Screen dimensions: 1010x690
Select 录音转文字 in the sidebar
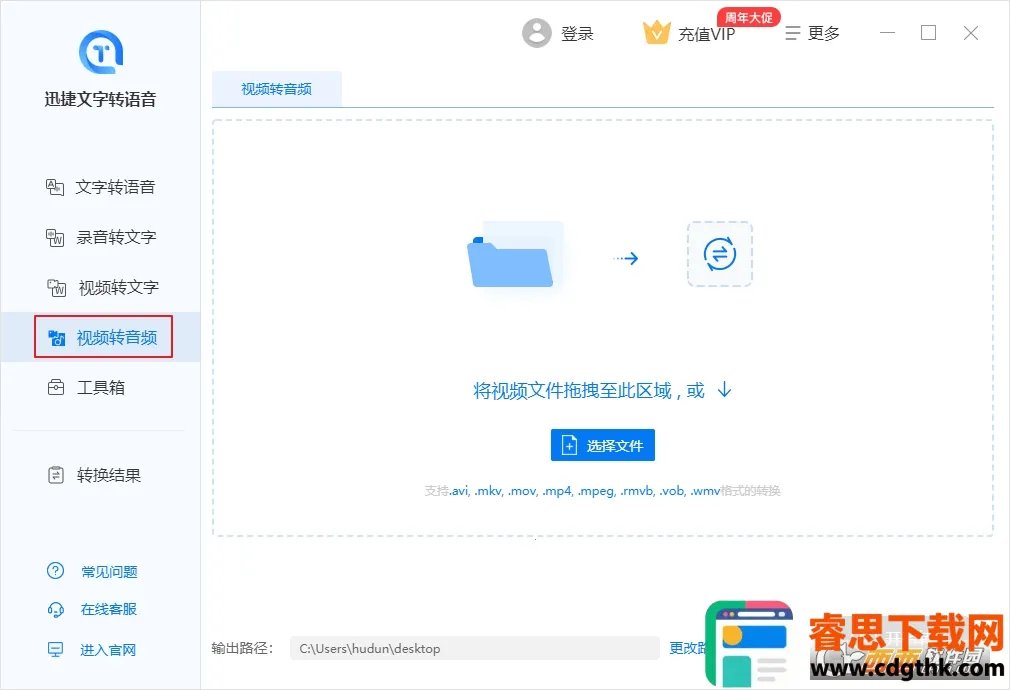pyautogui.click(x=116, y=237)
